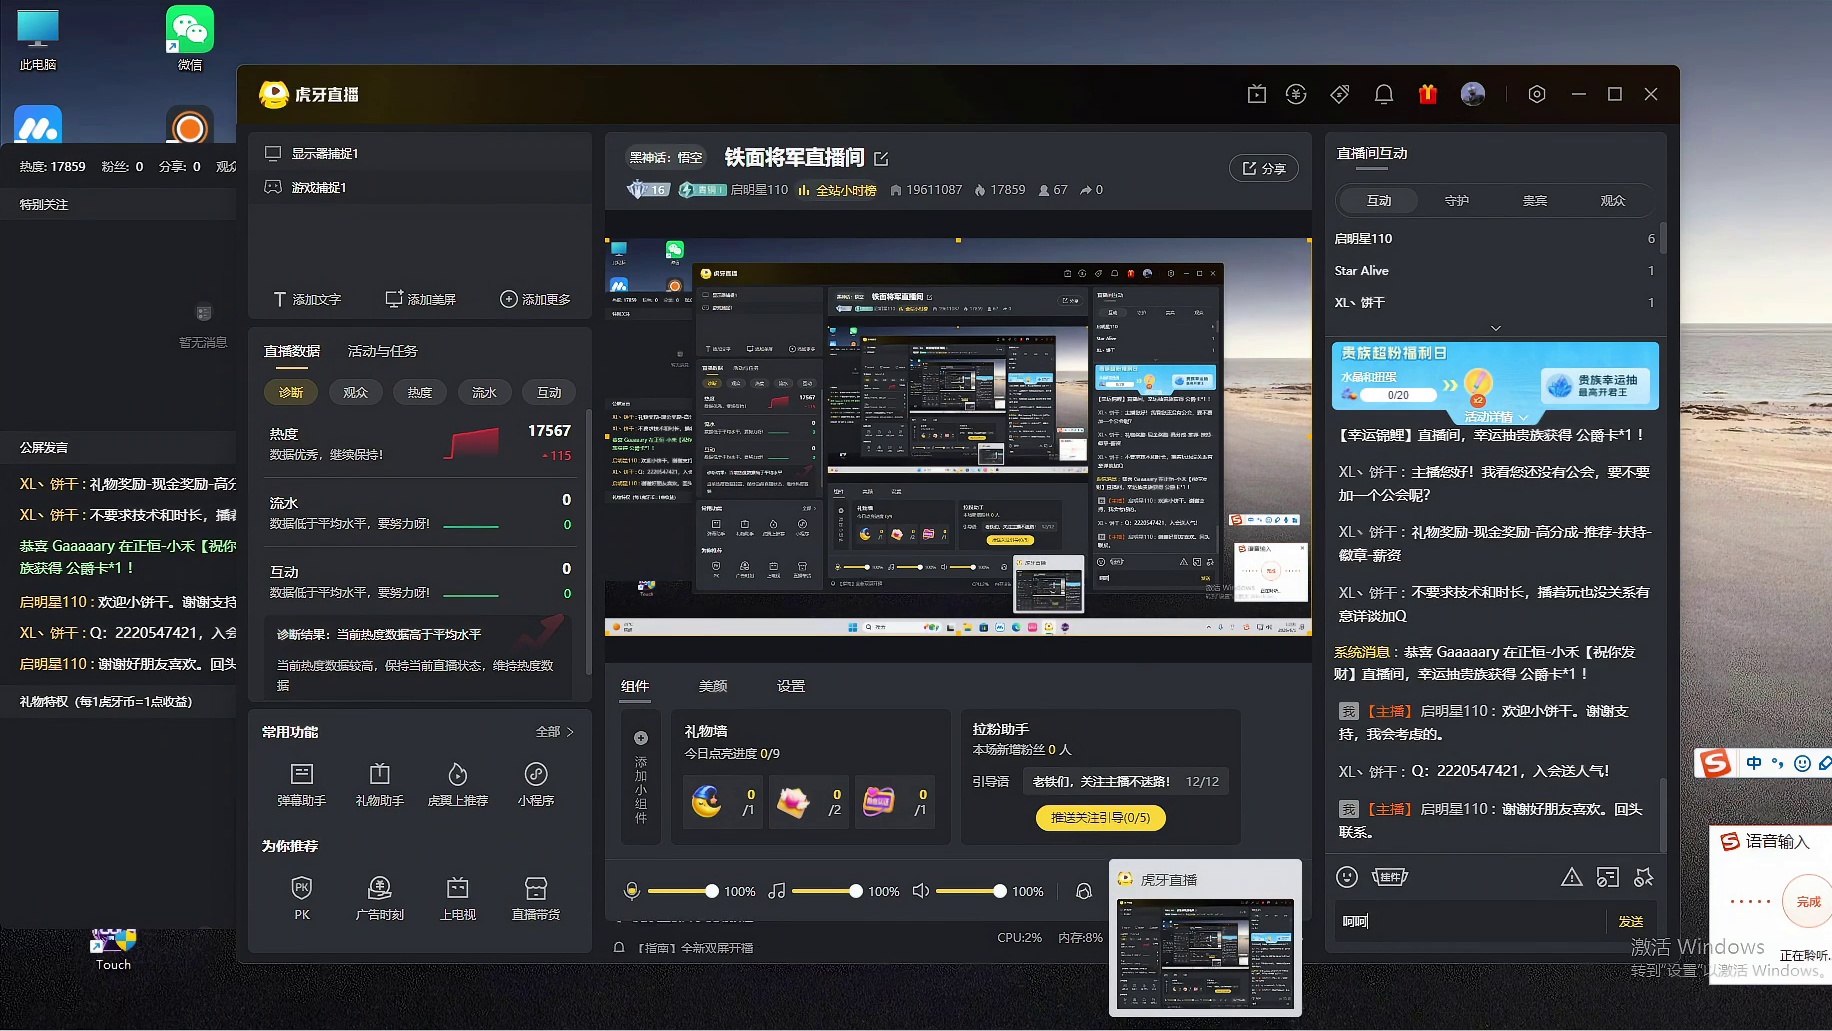Image resolution: width=1832 pixels, height=1031 pixels.
Task: Adjust the speaker volume slider
Action: coord(970,891)
